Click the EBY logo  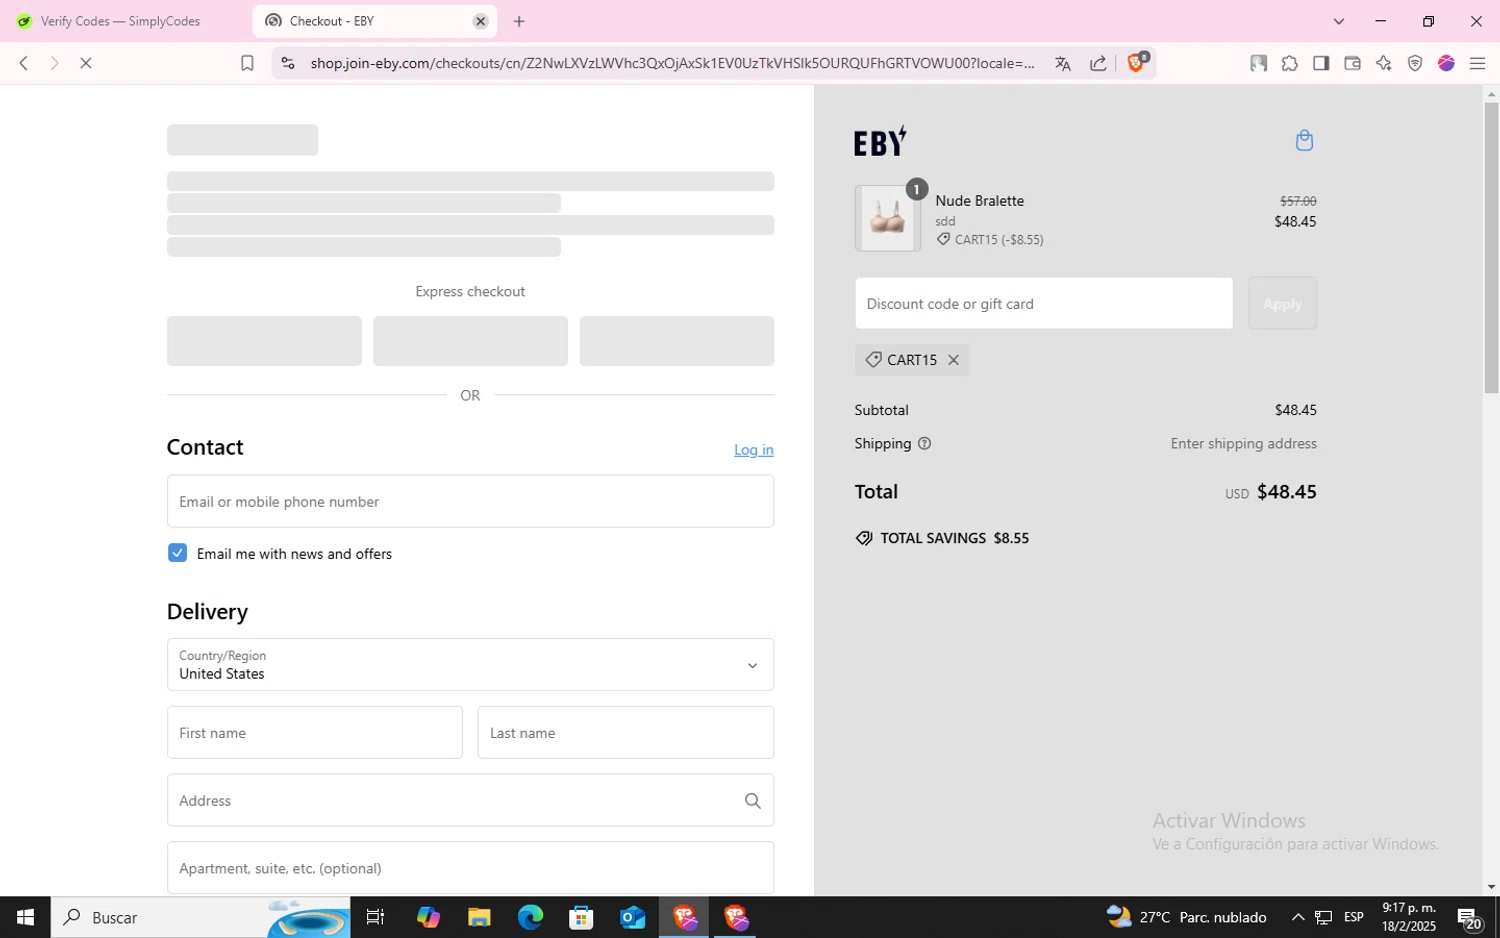880,141
